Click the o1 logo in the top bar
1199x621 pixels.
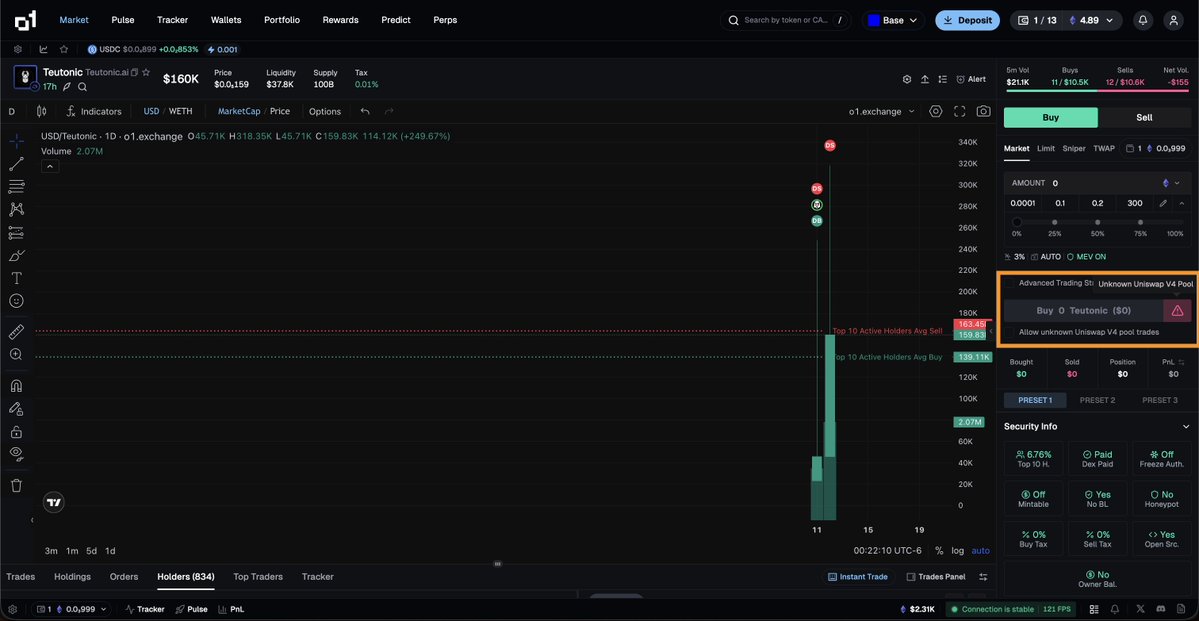point(26,21)
